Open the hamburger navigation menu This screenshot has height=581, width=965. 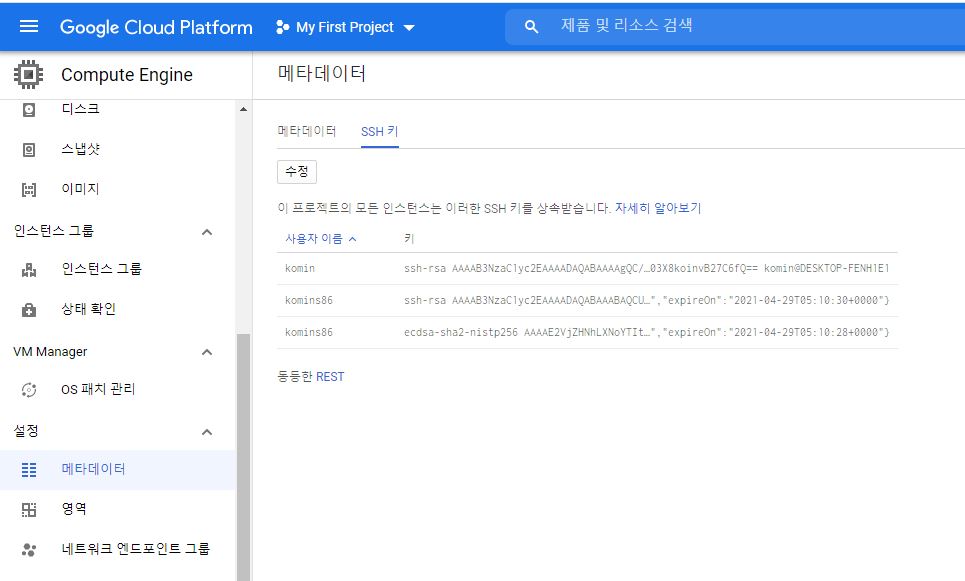click(29, 26)
